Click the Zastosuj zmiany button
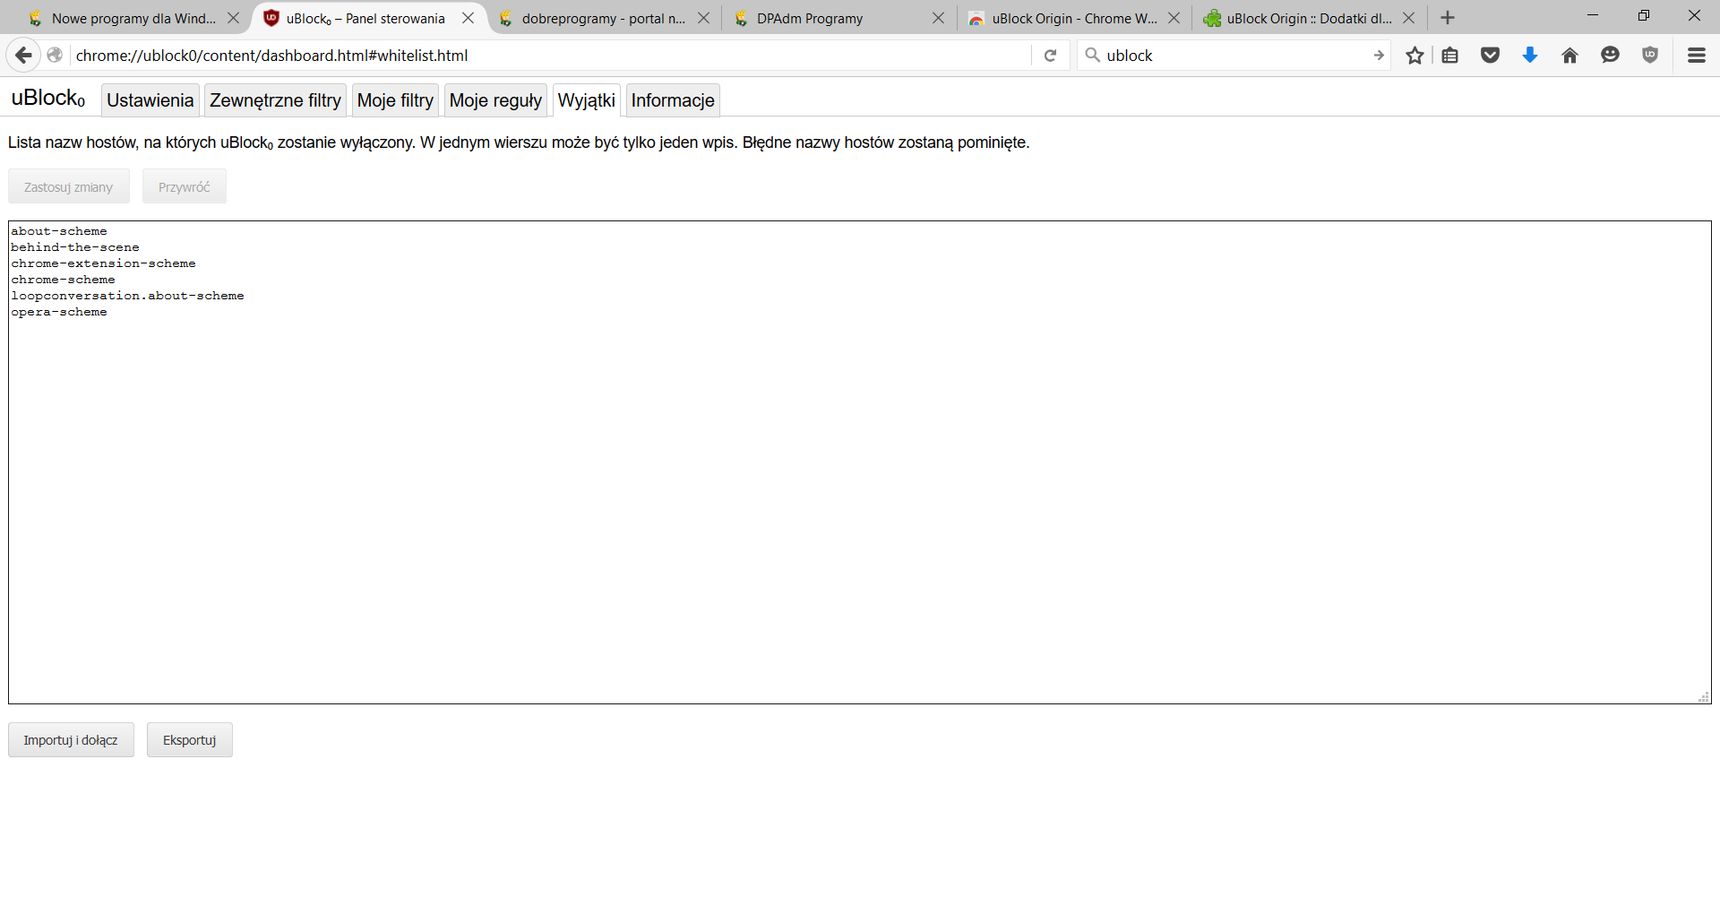1720x923 pixels. click(x=69, y=187)
